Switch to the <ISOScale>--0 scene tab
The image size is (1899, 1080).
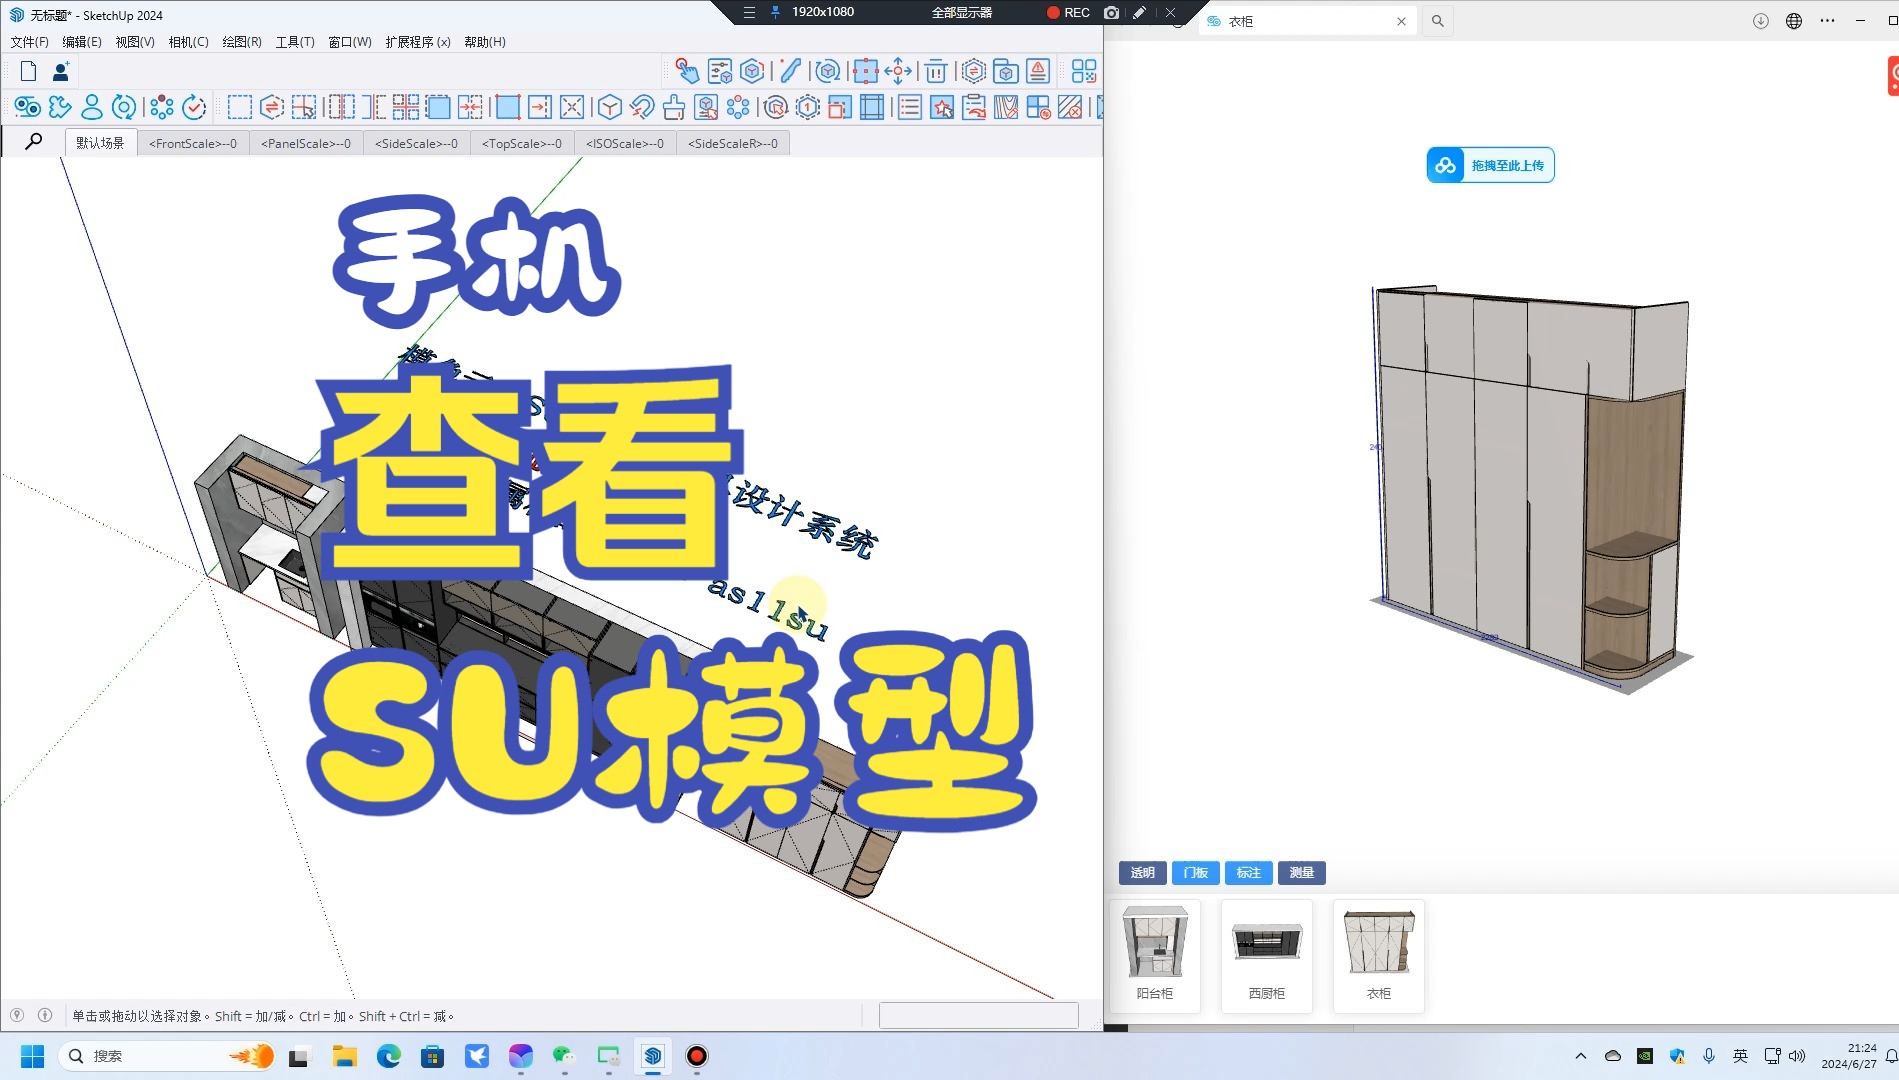coord(625,143)
